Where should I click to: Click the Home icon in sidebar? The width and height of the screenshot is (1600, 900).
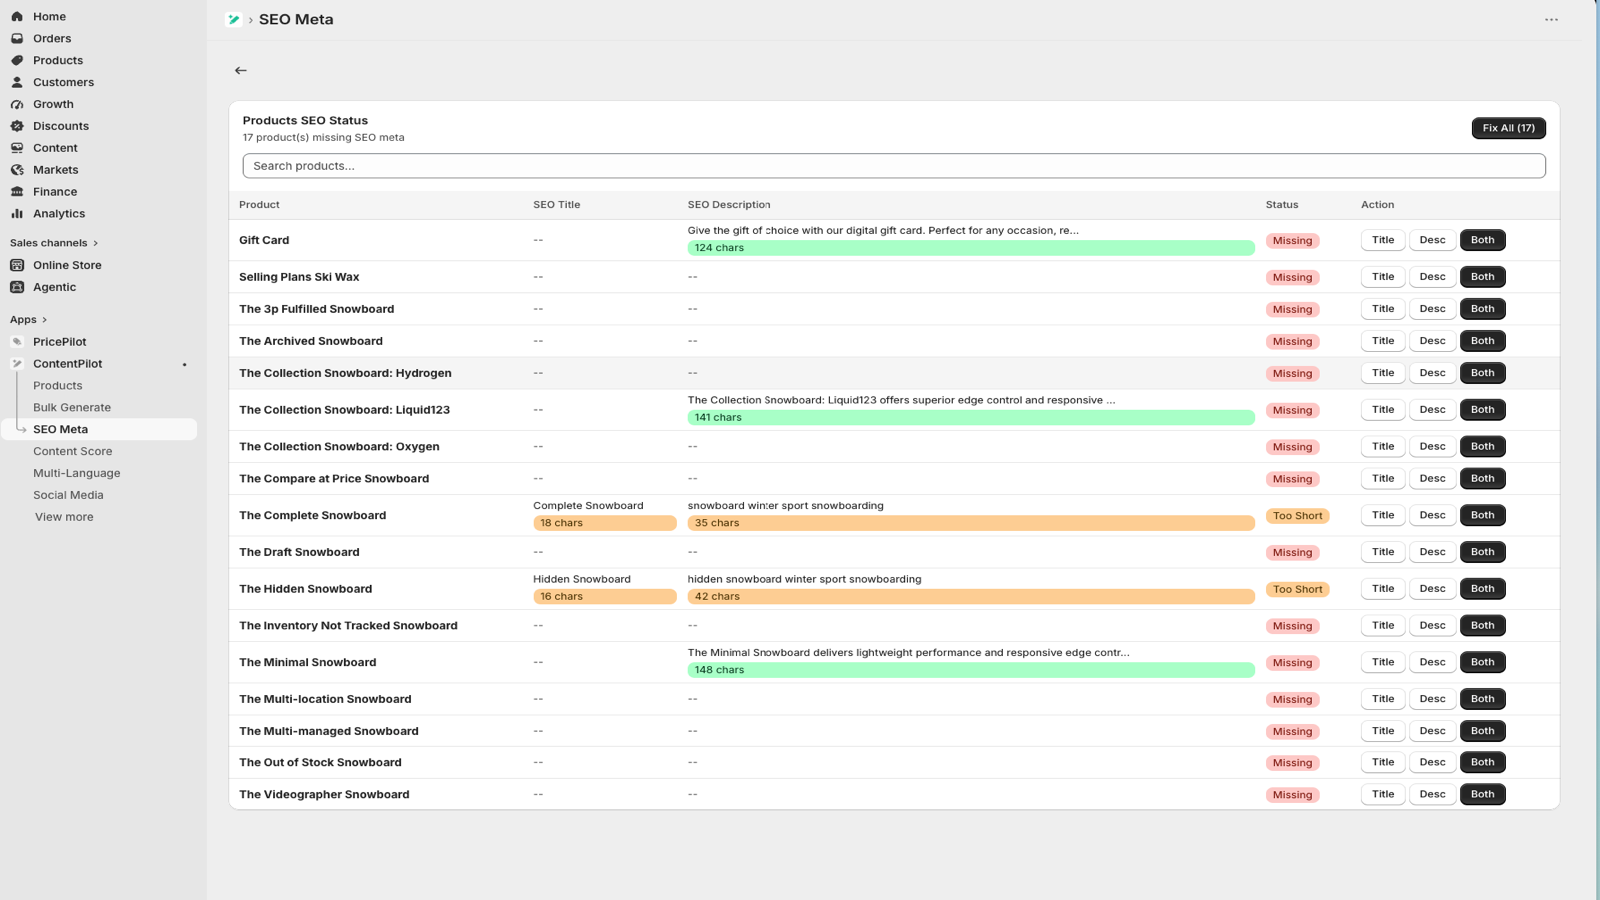coord(17,16)
